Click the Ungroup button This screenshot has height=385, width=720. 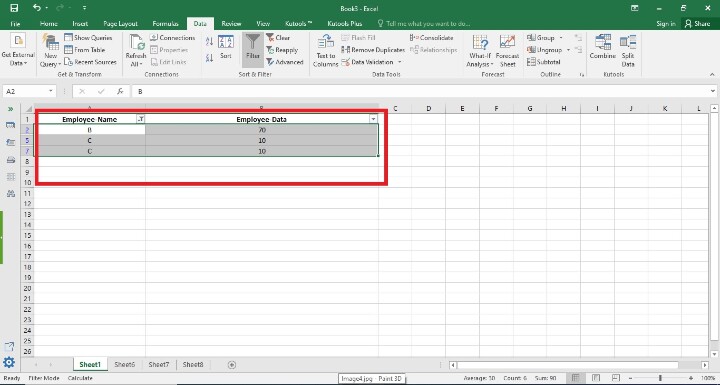click(x=545, y=50)
